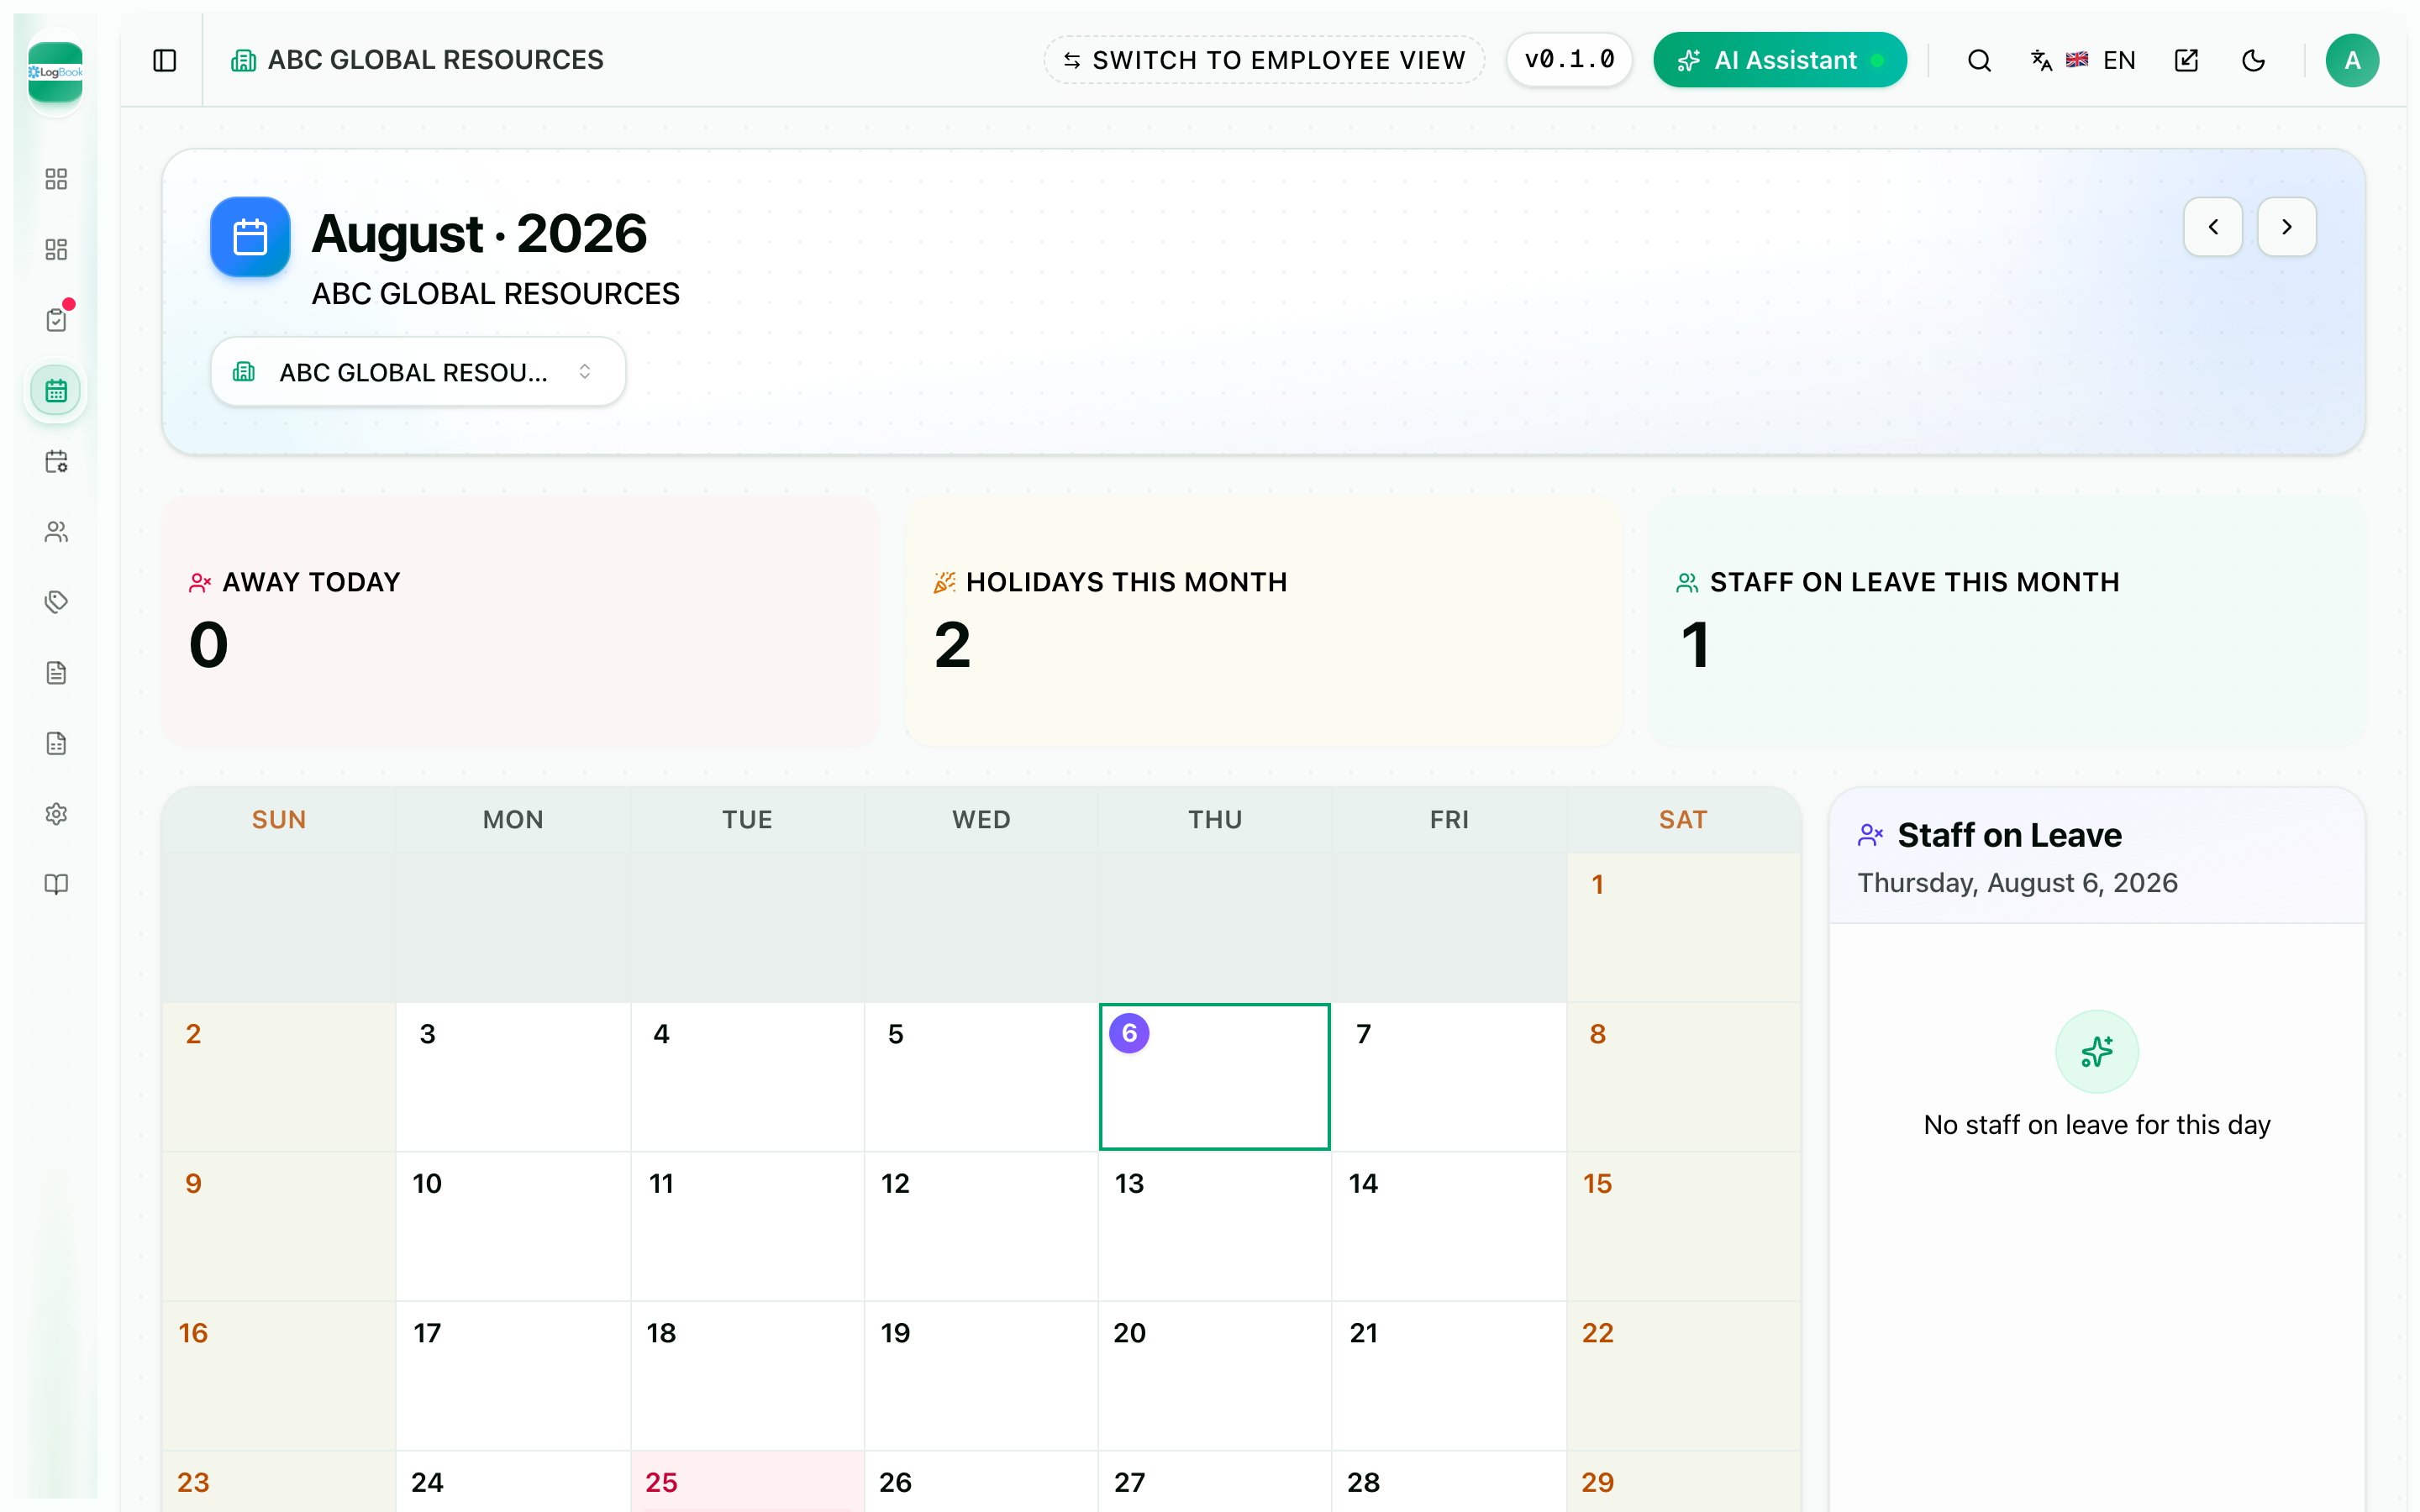Click the search magnifier icon
Image resolution: width=2420 pixels, height=1512 pixels.
point(1979,61)
